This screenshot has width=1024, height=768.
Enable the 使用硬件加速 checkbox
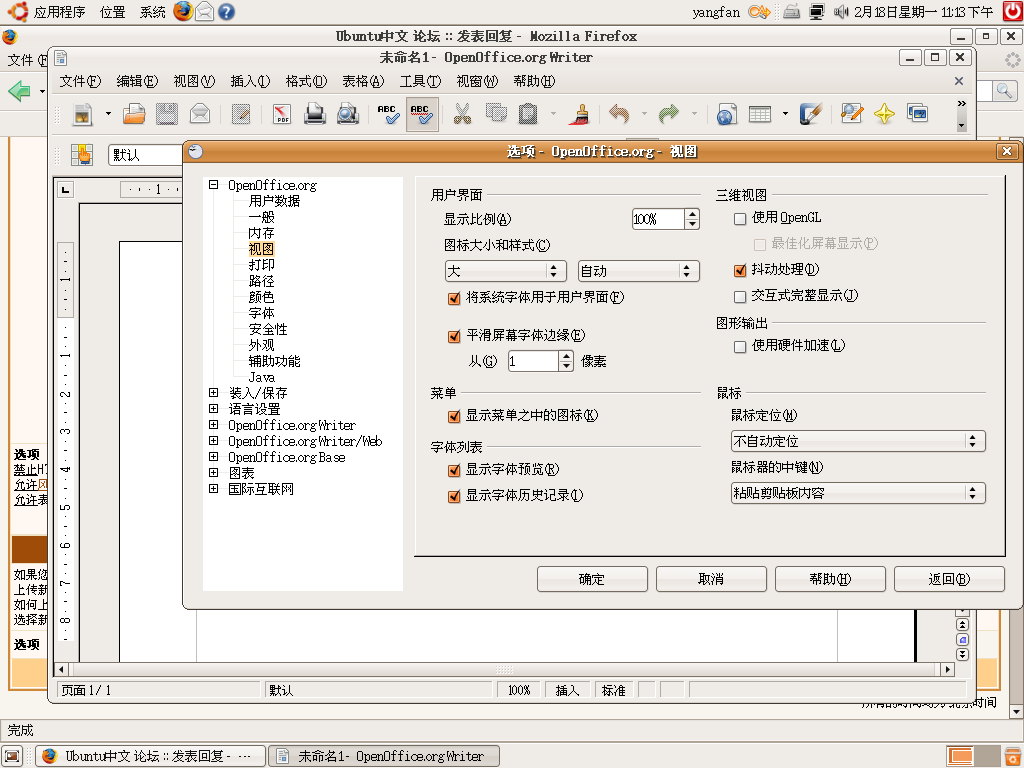tap(740, 347)
